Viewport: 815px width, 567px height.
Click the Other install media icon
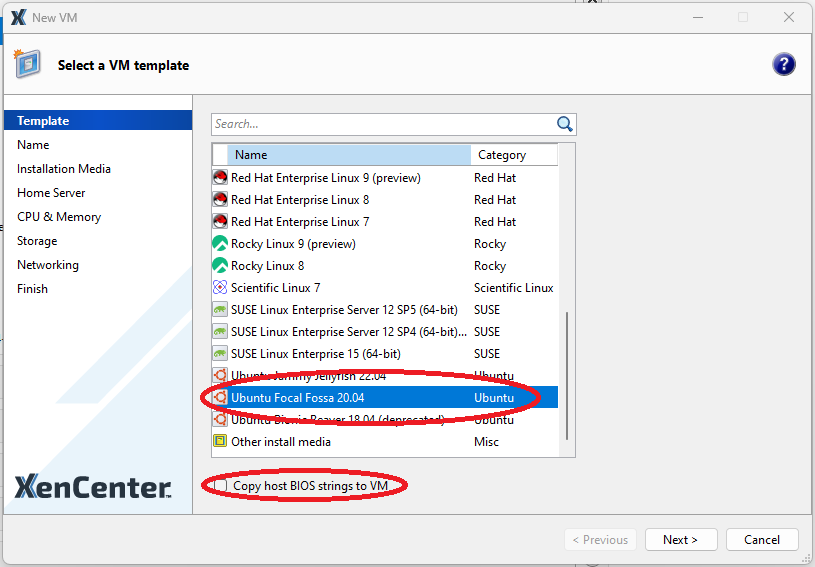pyautogui.click(x=220, y=441)
